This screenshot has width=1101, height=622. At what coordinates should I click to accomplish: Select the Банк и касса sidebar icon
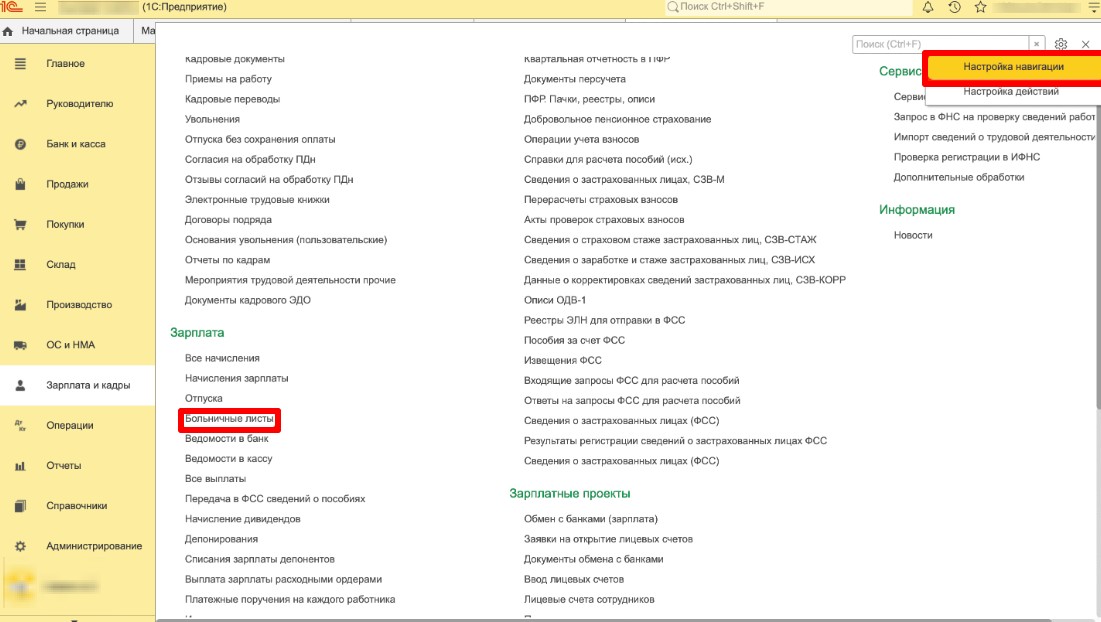coord(22,143)
